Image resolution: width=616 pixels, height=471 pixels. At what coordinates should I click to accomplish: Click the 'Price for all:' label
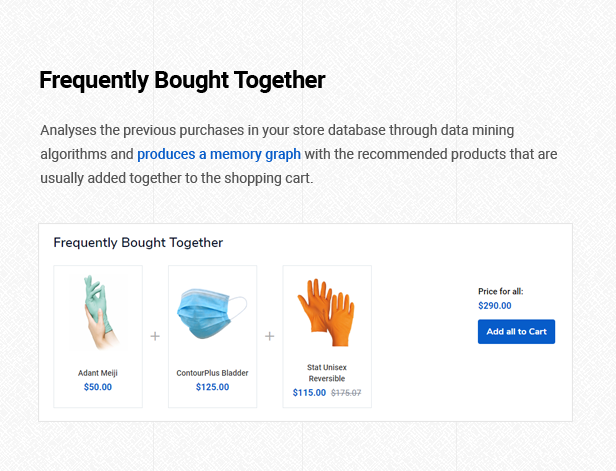500,292
